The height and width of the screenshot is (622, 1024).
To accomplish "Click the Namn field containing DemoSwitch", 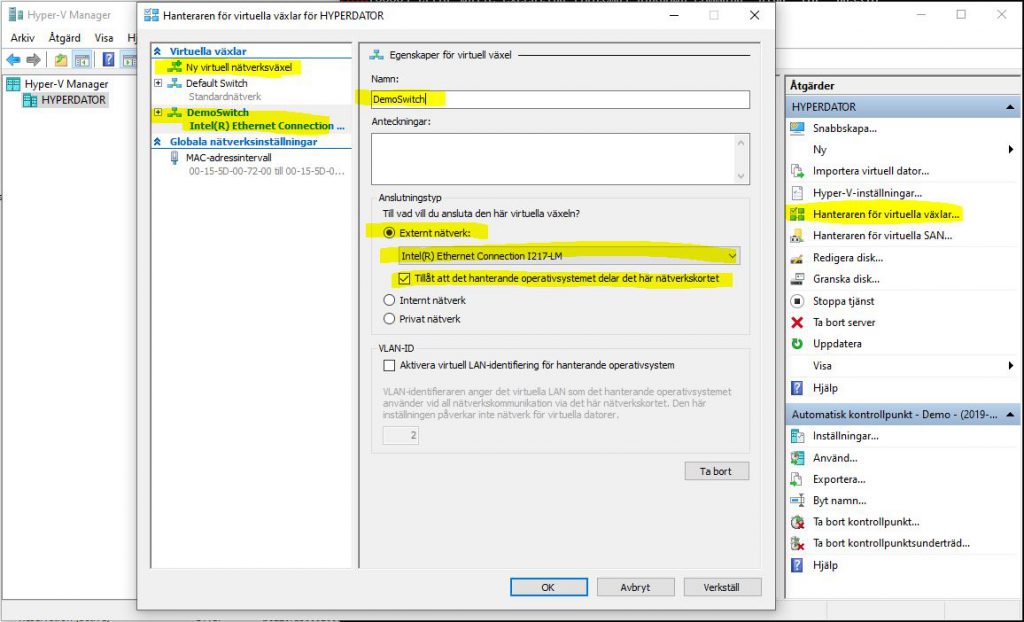I will (x=560, y=99).
